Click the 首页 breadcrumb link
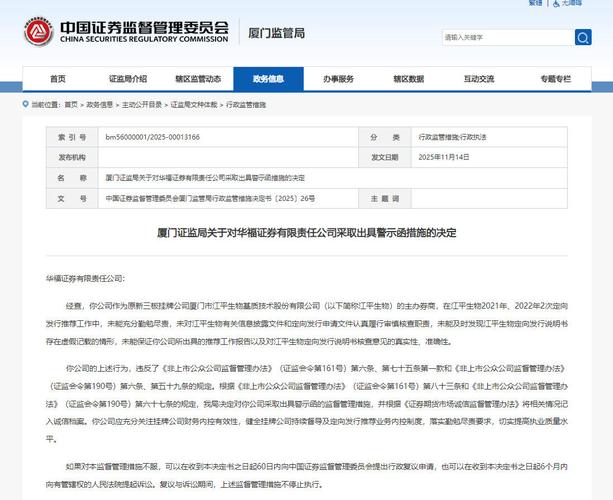 coord(71,104)
